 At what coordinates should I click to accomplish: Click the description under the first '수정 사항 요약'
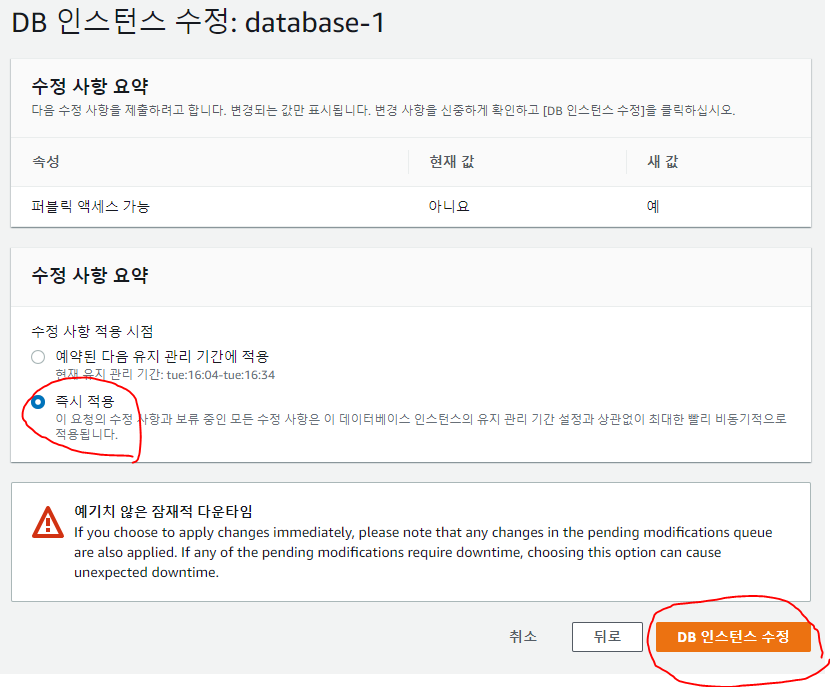pos(383,111)
